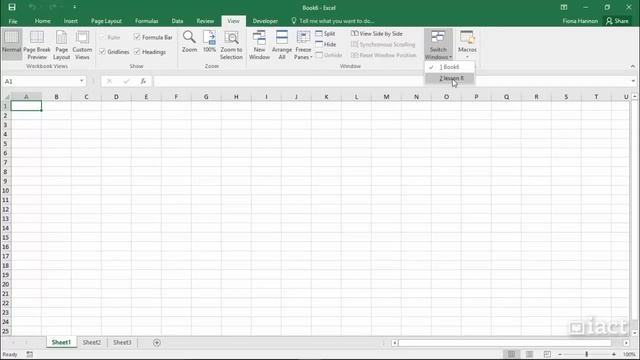
Task: Click the Save icon in title bar
Action: [12, 7]
